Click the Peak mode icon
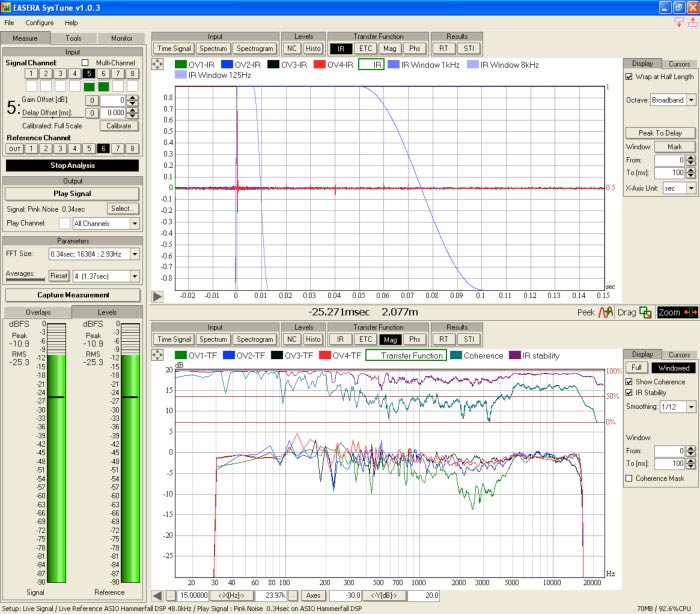The width and height of the screenshot is (700, 614). click(x=604, y=312)
